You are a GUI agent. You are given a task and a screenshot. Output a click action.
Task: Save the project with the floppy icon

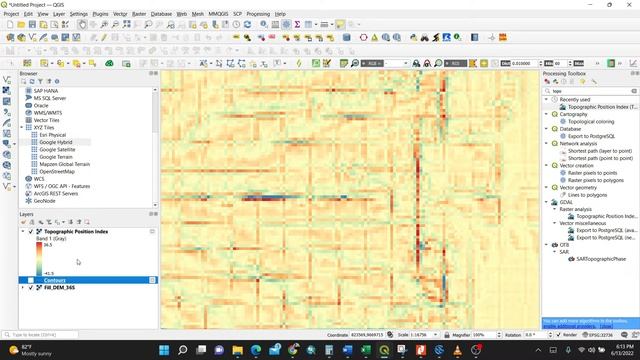pyautogui.click(x=32, y=24)
